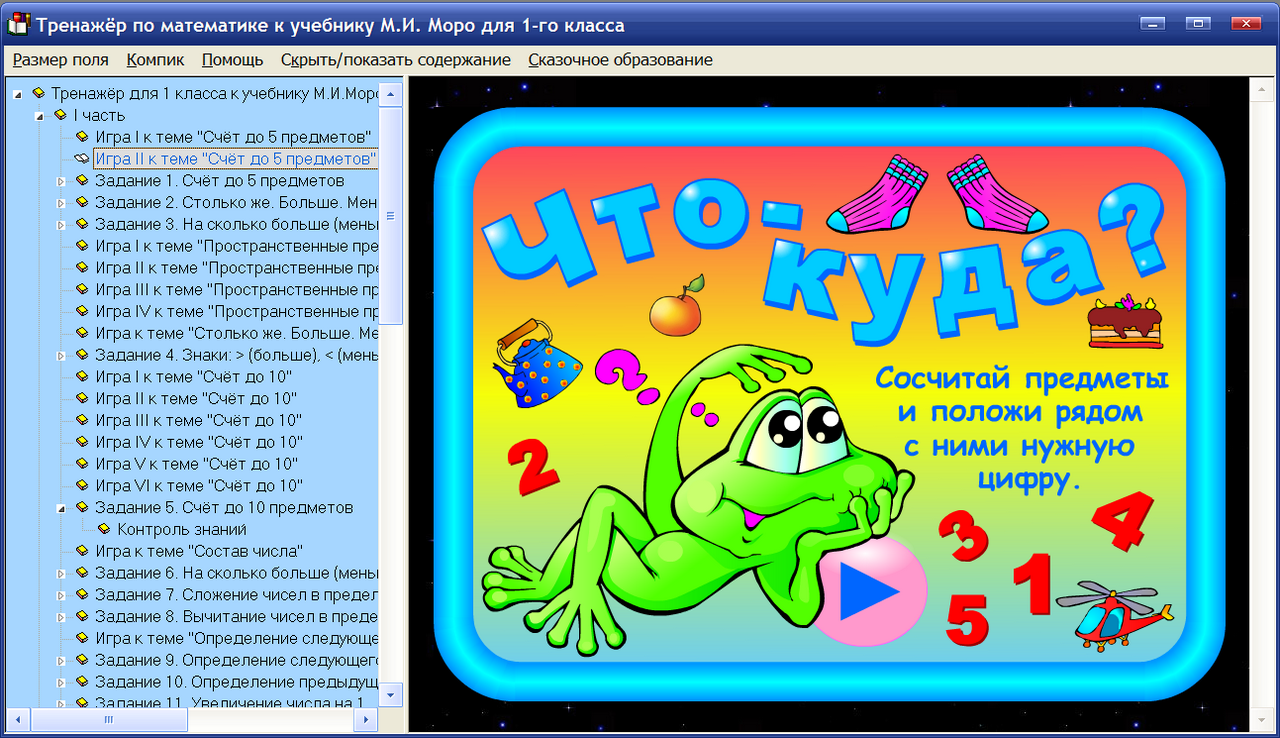This screenshot has height=738, width=1280.
Task: Collapse the root "Тренажёр для 1 класса" tree node
Action: 17,94
